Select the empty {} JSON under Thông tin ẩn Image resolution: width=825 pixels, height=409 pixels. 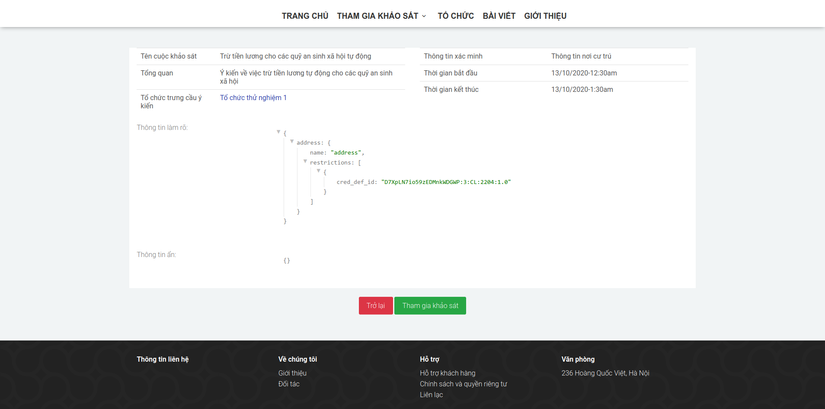[287, 261]
